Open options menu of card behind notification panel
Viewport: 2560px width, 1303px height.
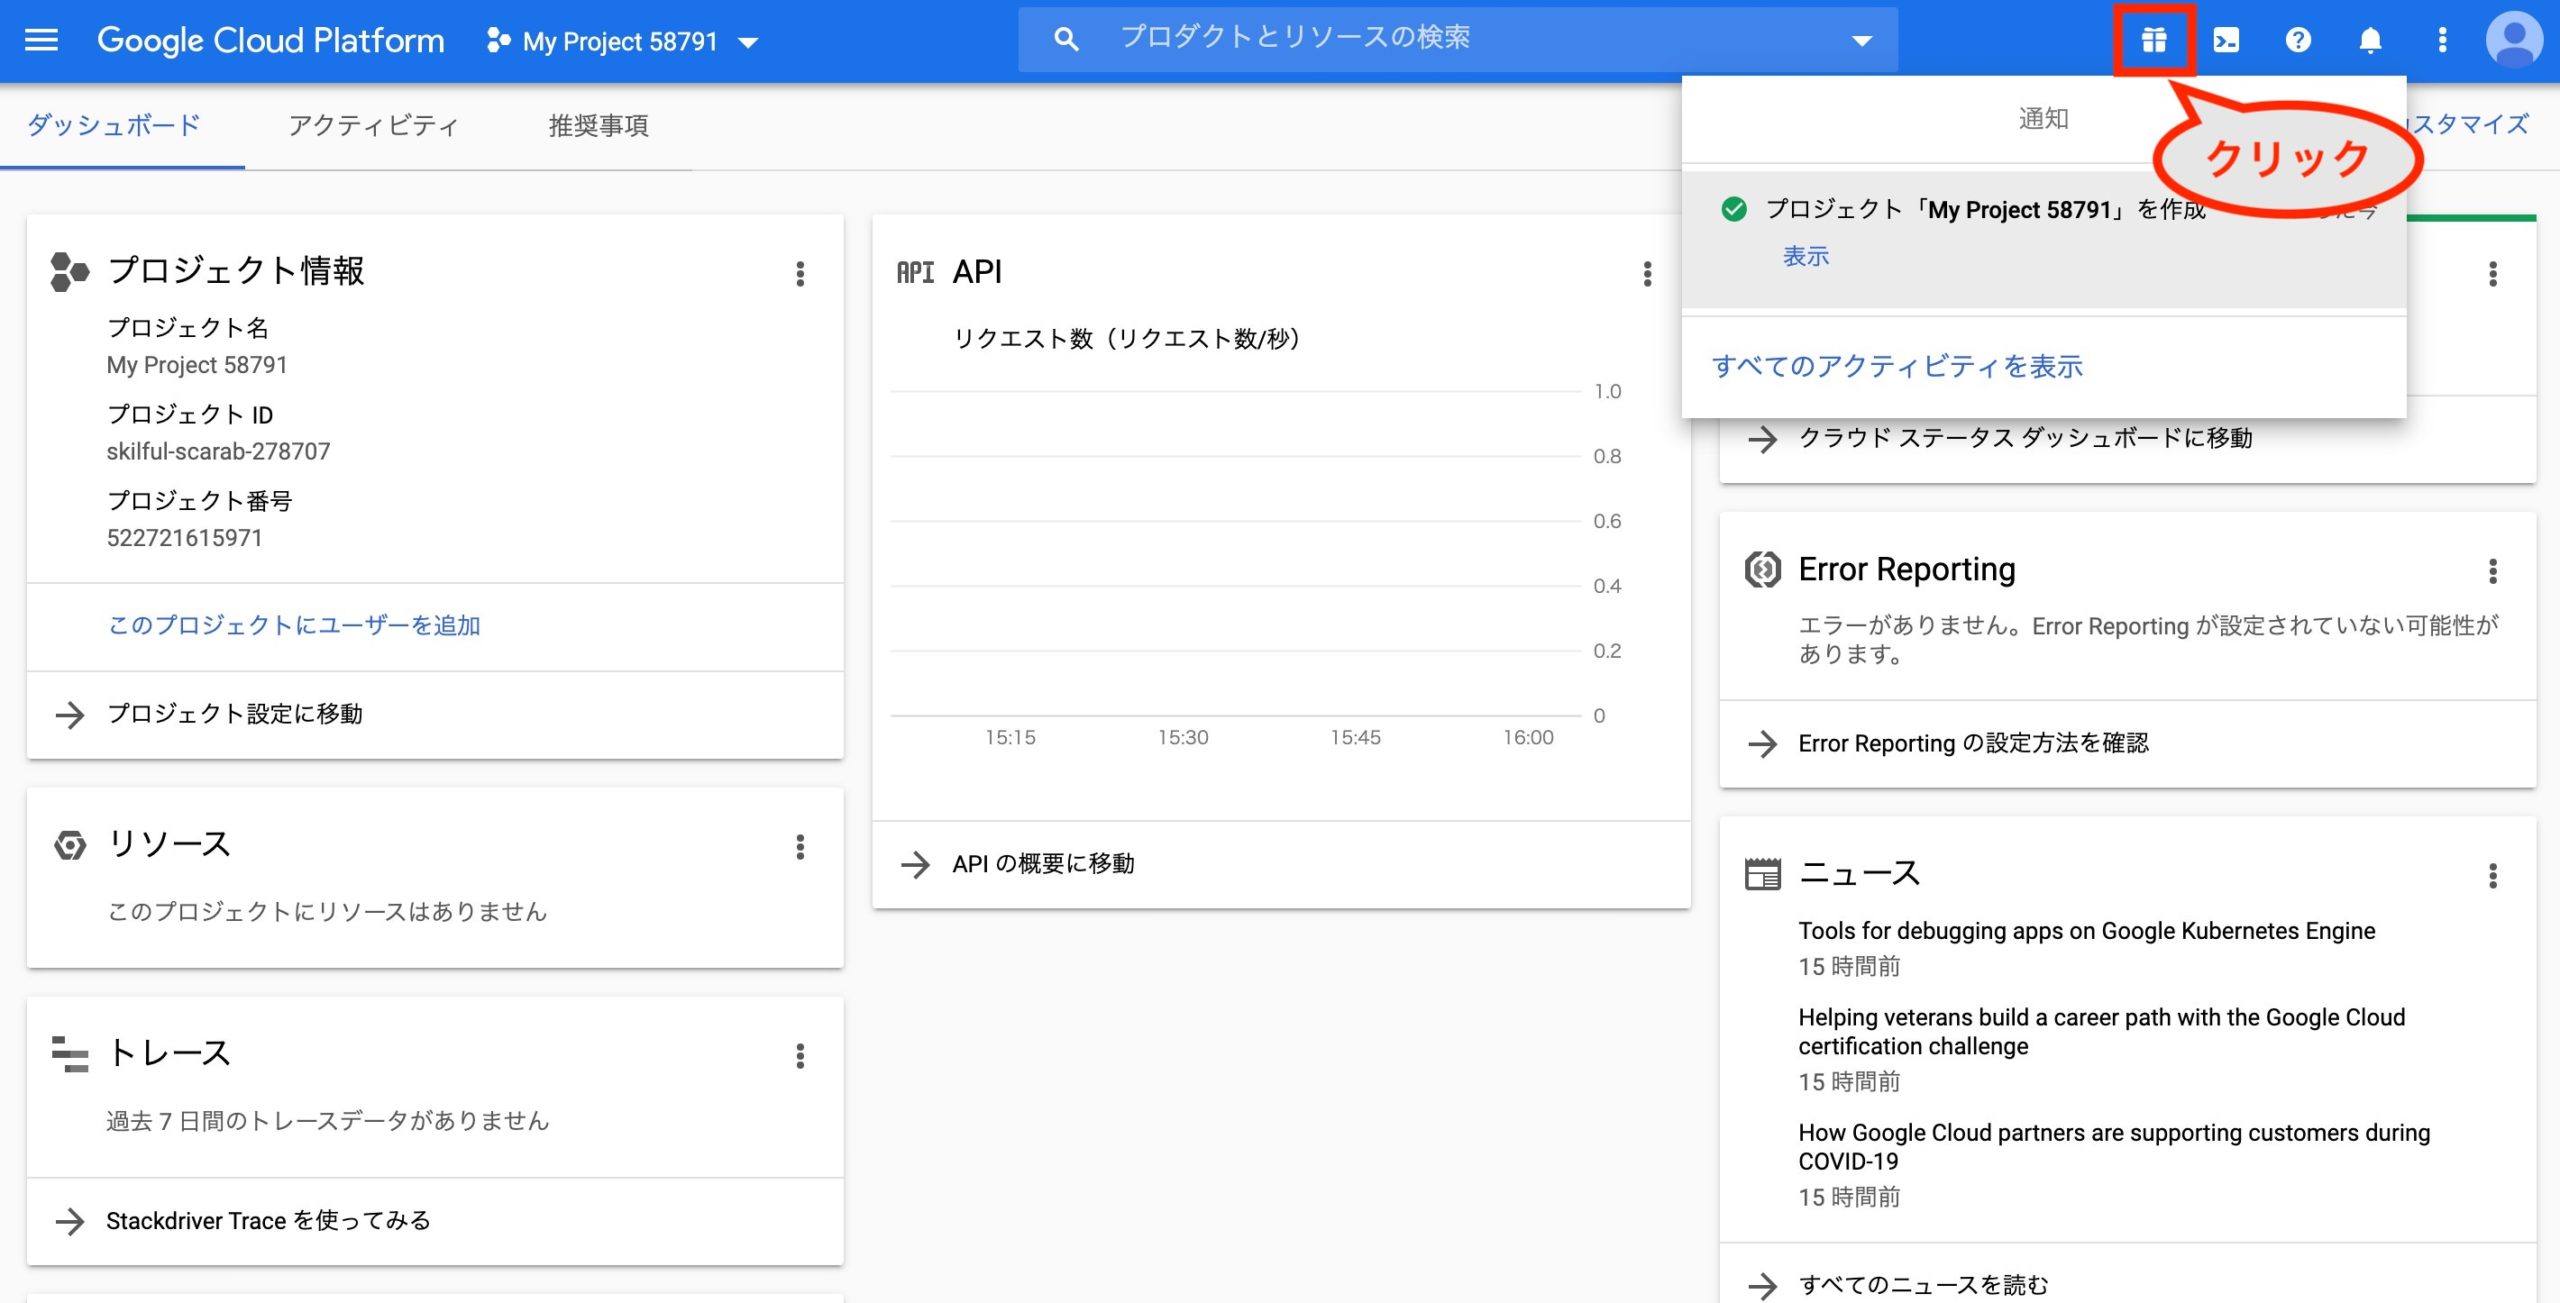2493,274
